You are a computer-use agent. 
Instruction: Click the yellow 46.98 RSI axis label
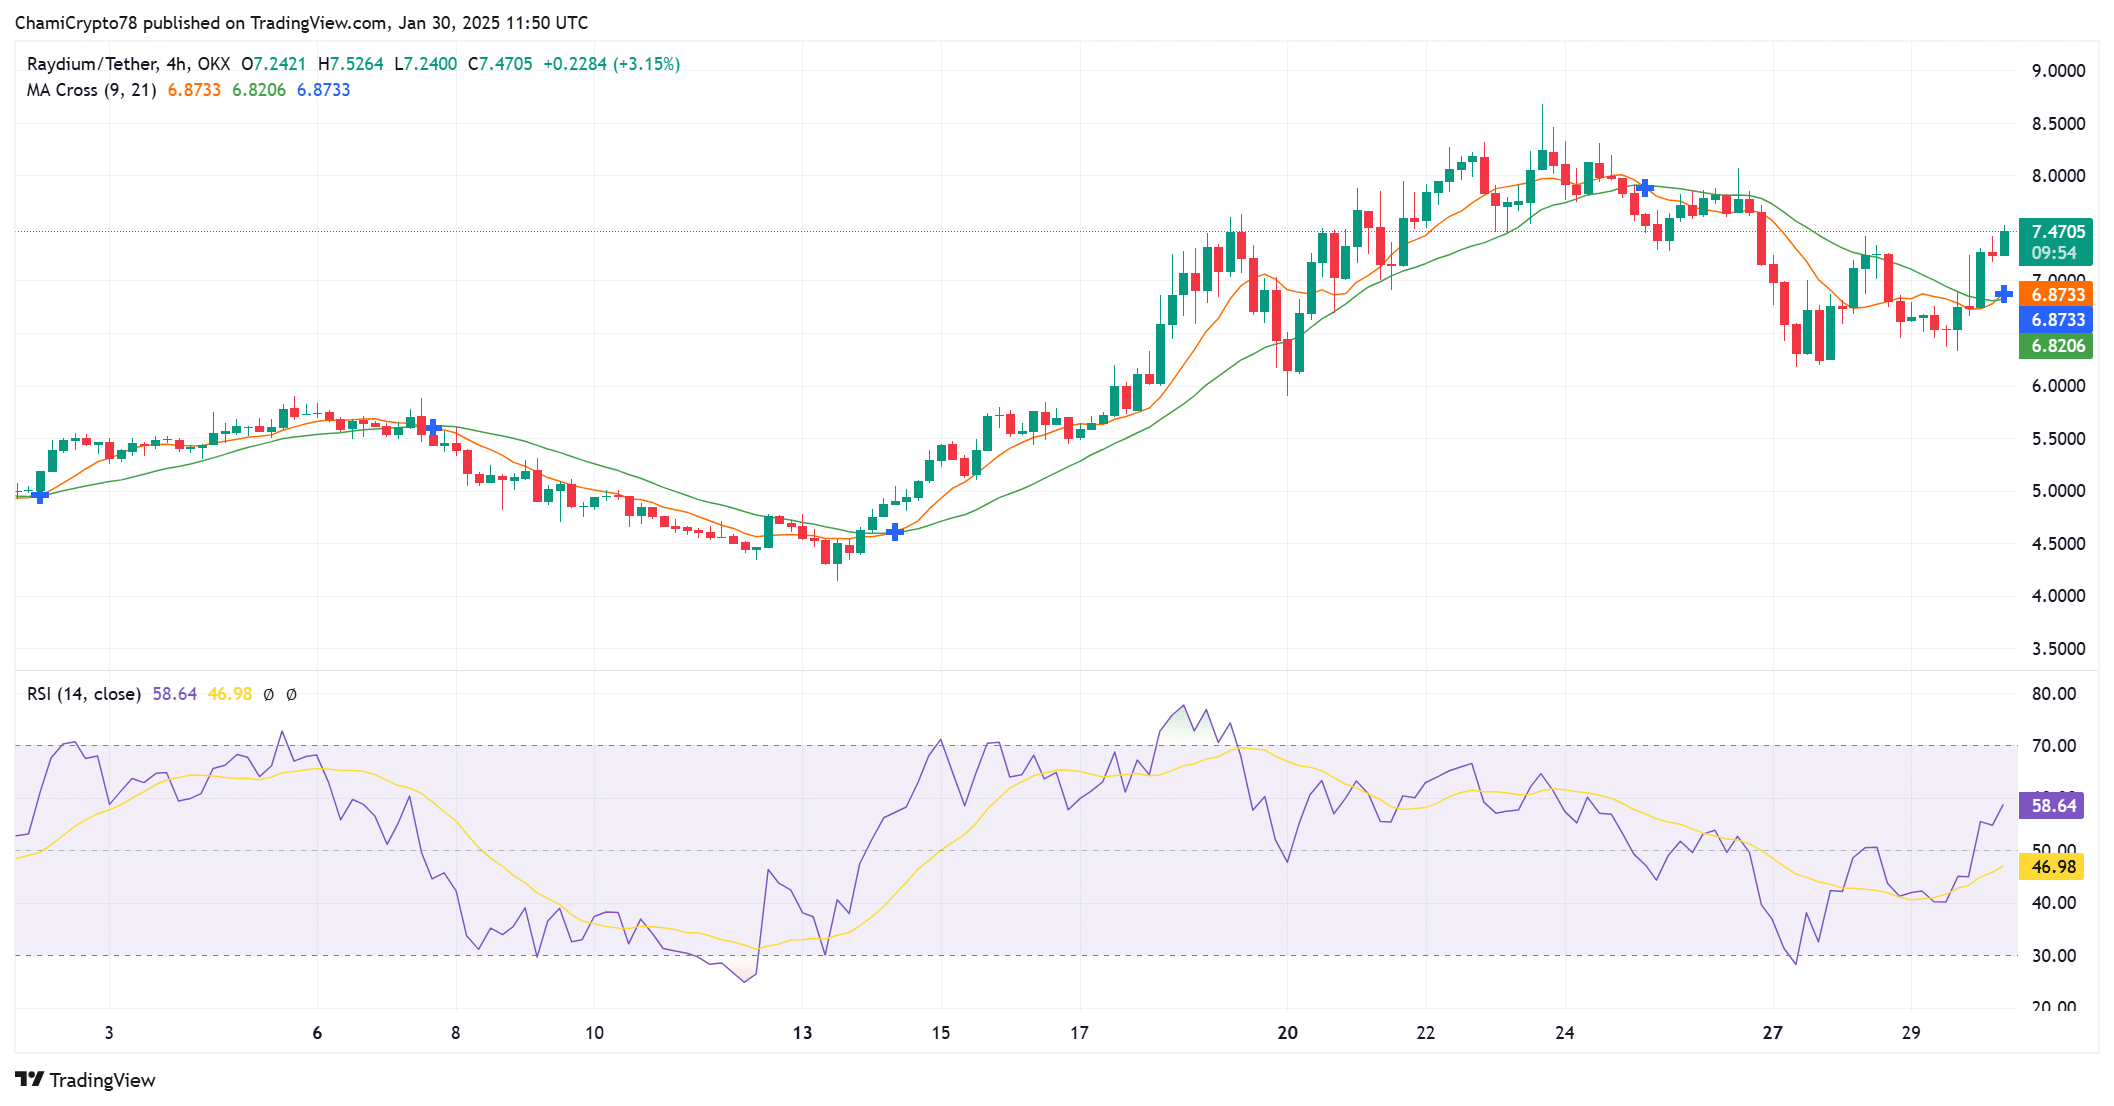[x=2053, y=867]
